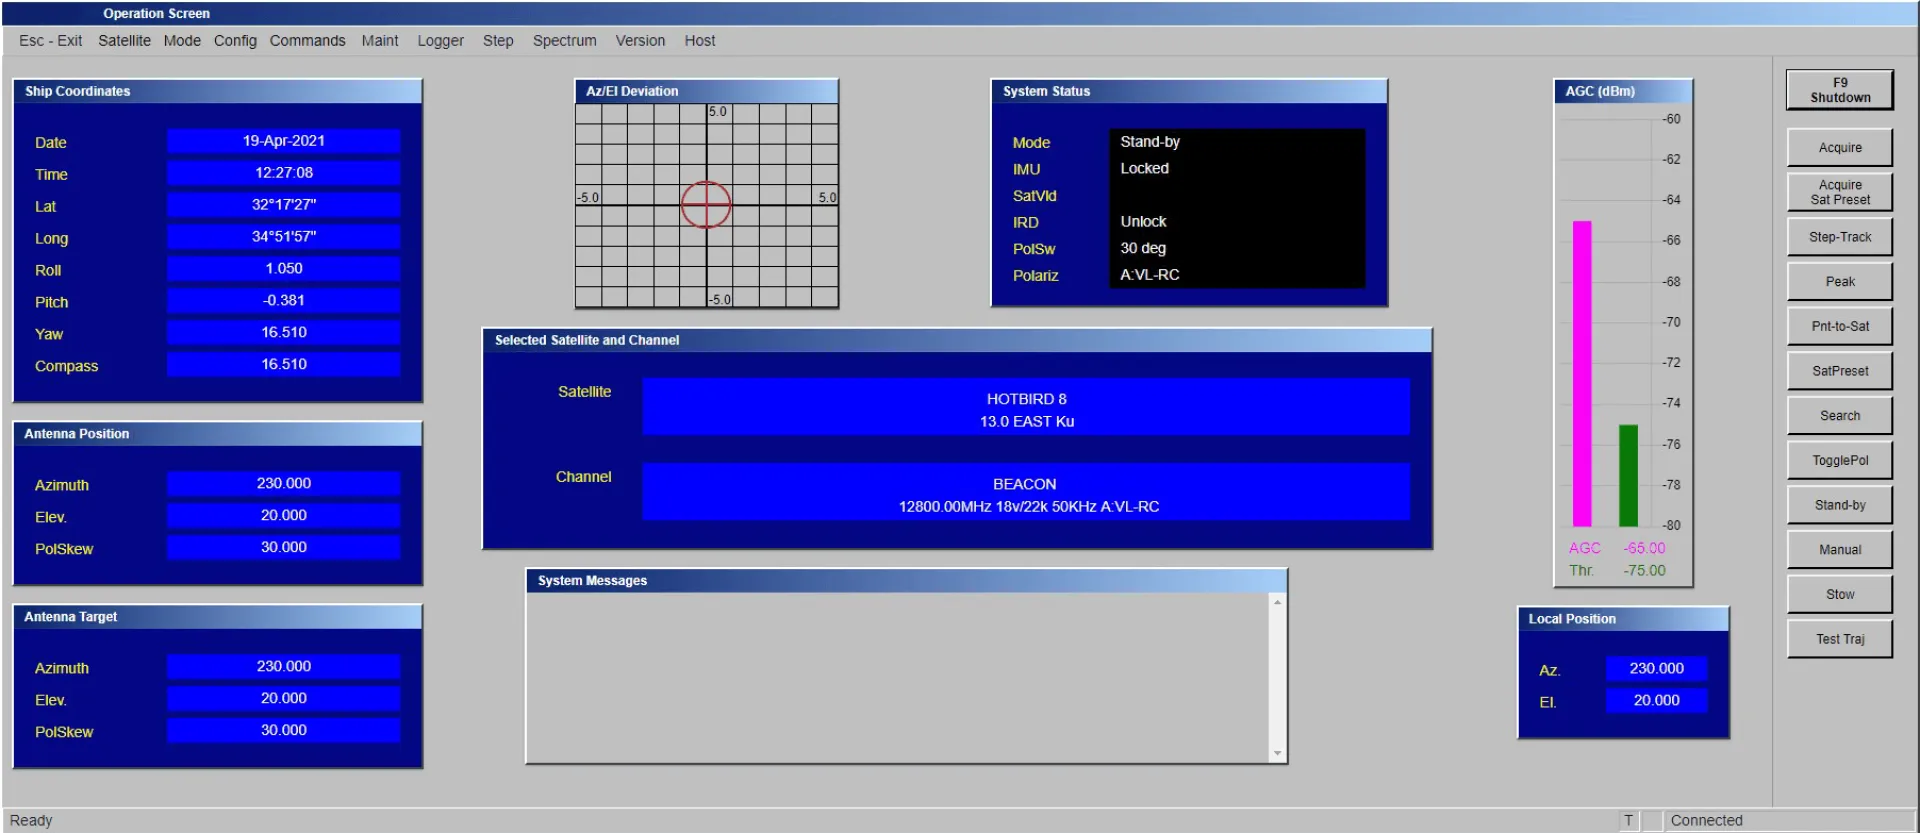Toggle polarization with TogglePol button
This screenshot has width=1920, height=833.
[x=1839, y=460]
